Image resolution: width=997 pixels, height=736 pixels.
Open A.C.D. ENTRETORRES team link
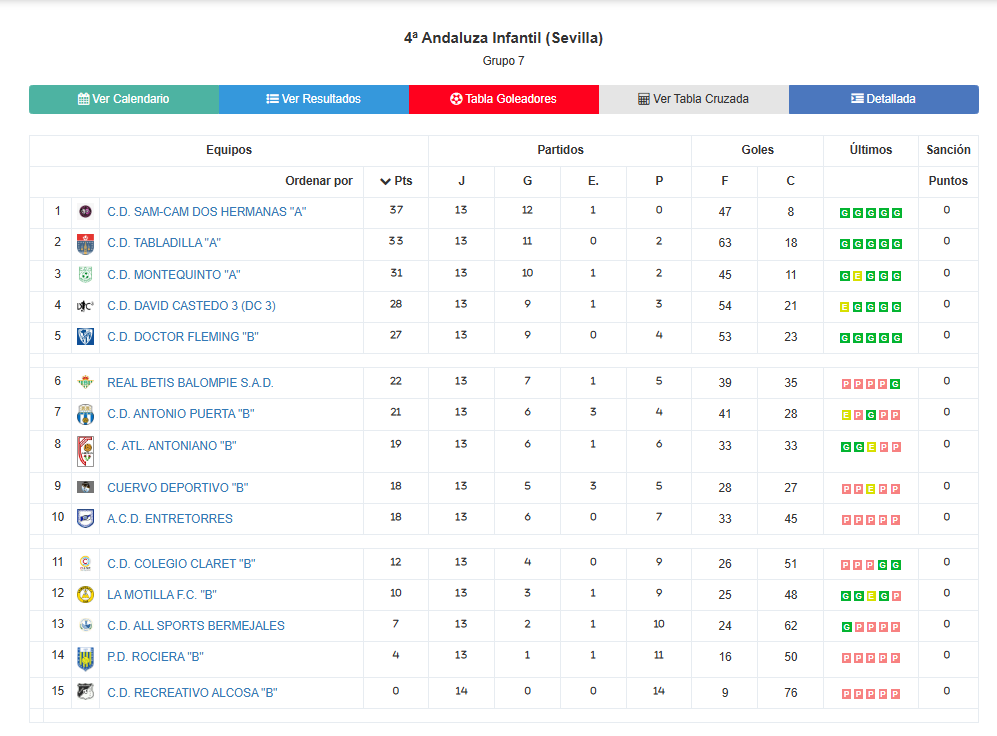(x=170, y=519)
